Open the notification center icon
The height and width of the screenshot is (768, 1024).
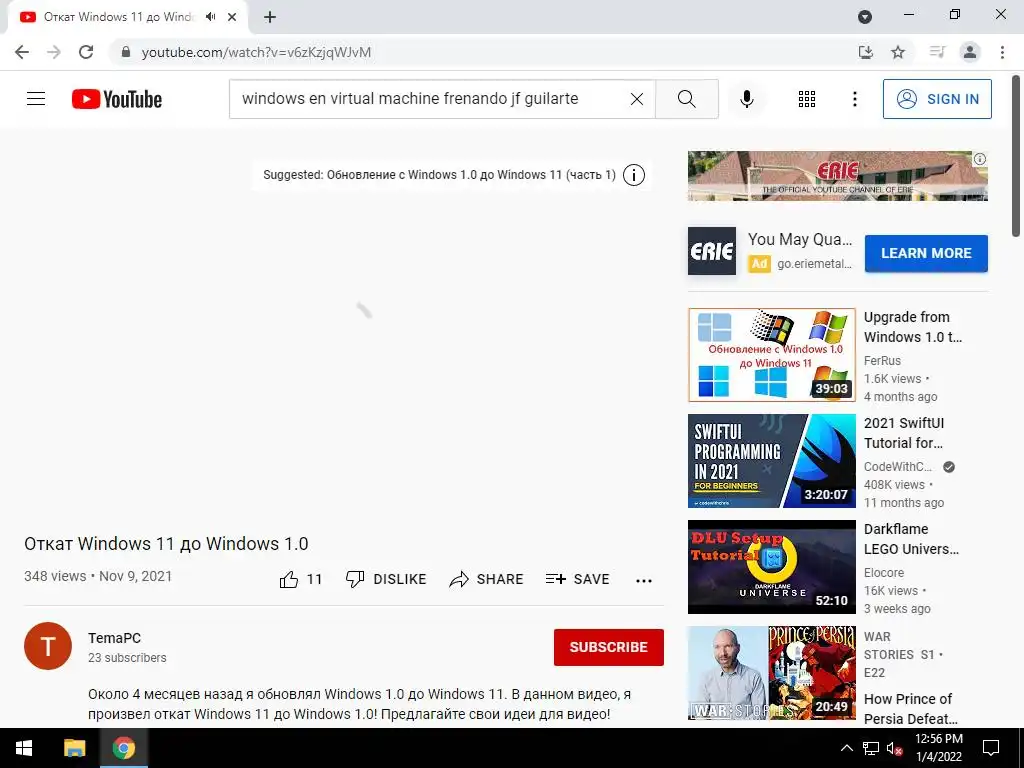(991, 748)
